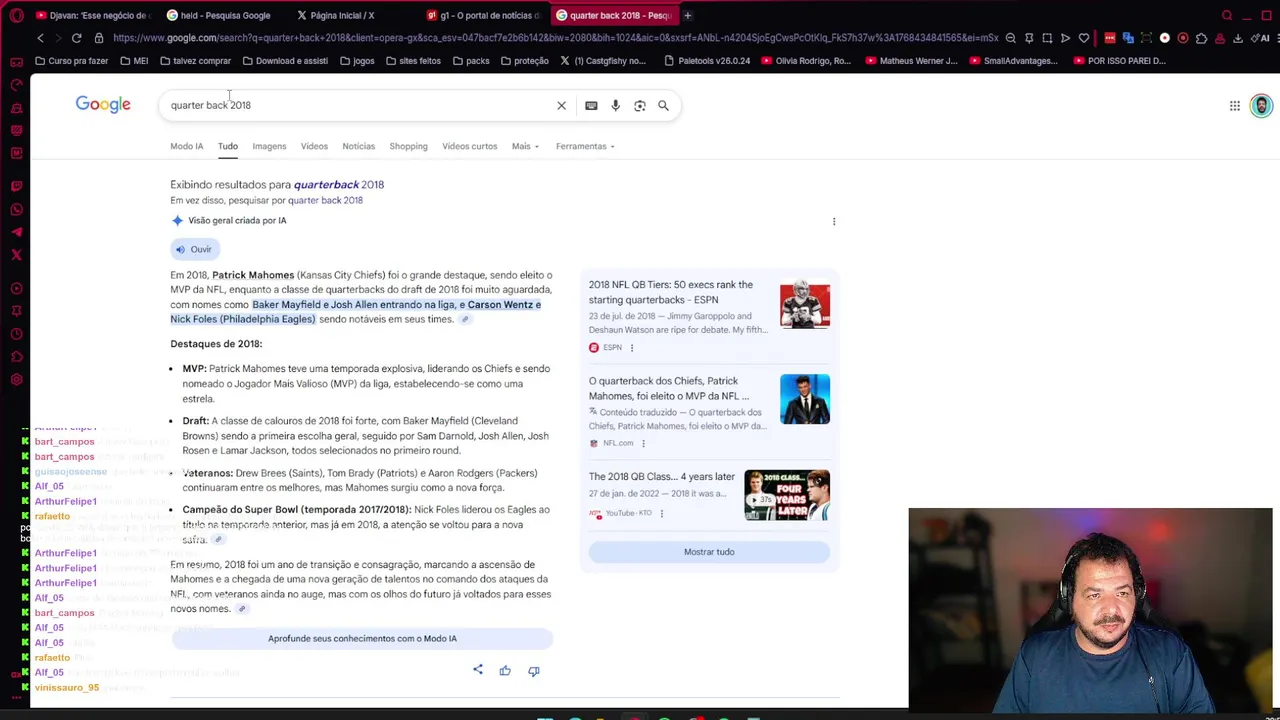Image resolution: width=1280 pixels, height=720 pixels.
Task: Clear the Google search box with X
Action: pos(561,105)
